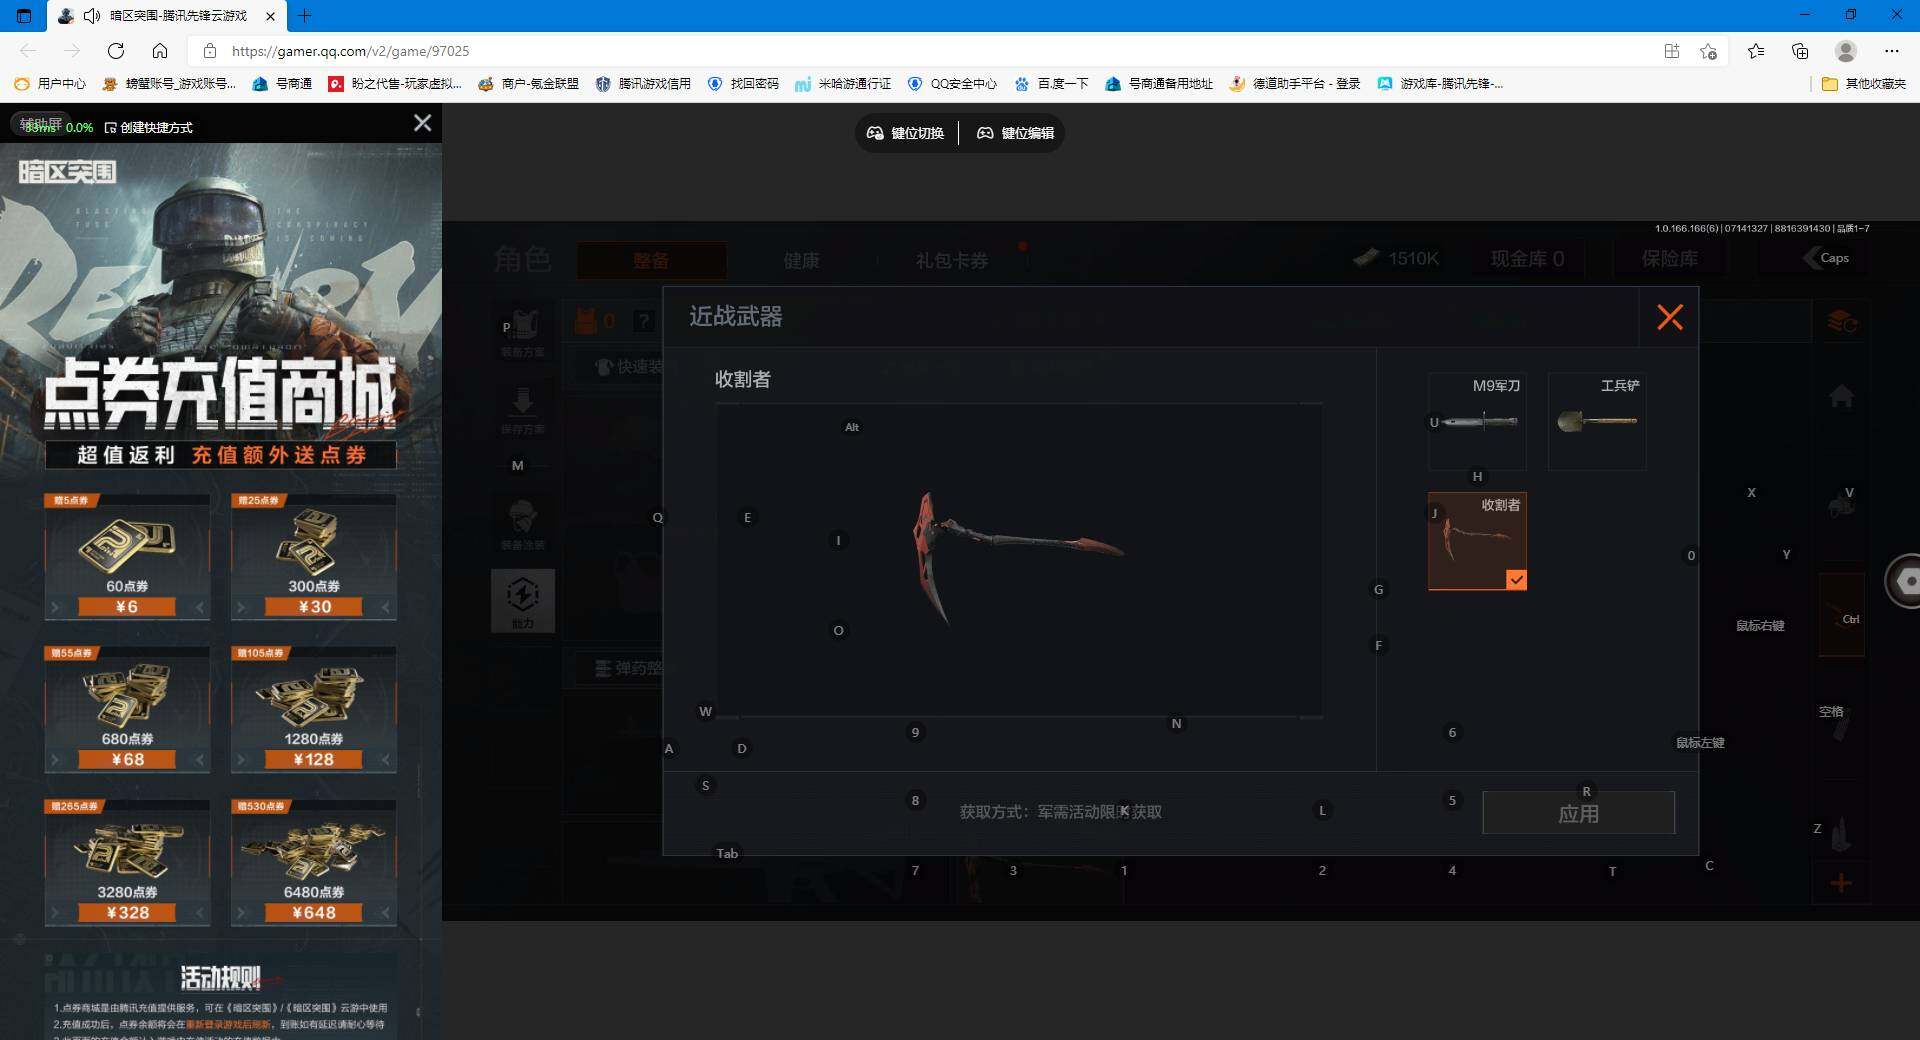Open 键位编辑 key mapping editor
1920x1040 pixels.
[1016, 133]
